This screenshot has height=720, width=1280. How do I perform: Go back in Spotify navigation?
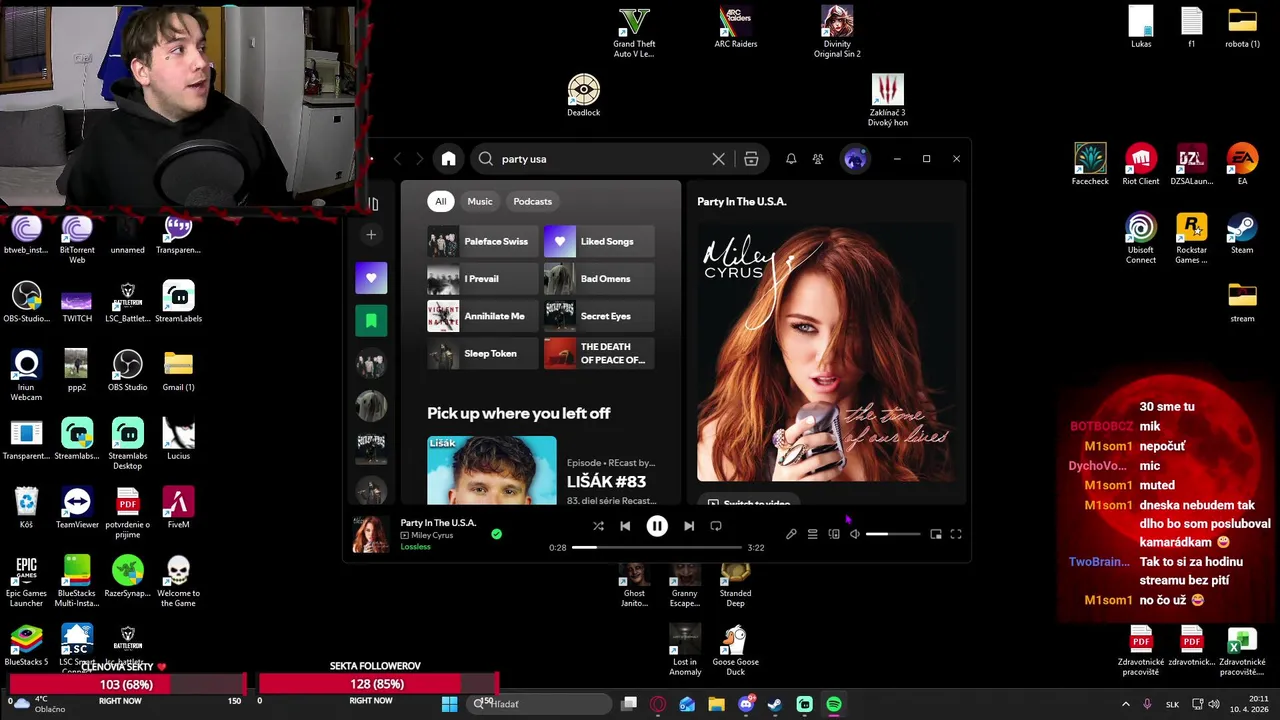397,159
